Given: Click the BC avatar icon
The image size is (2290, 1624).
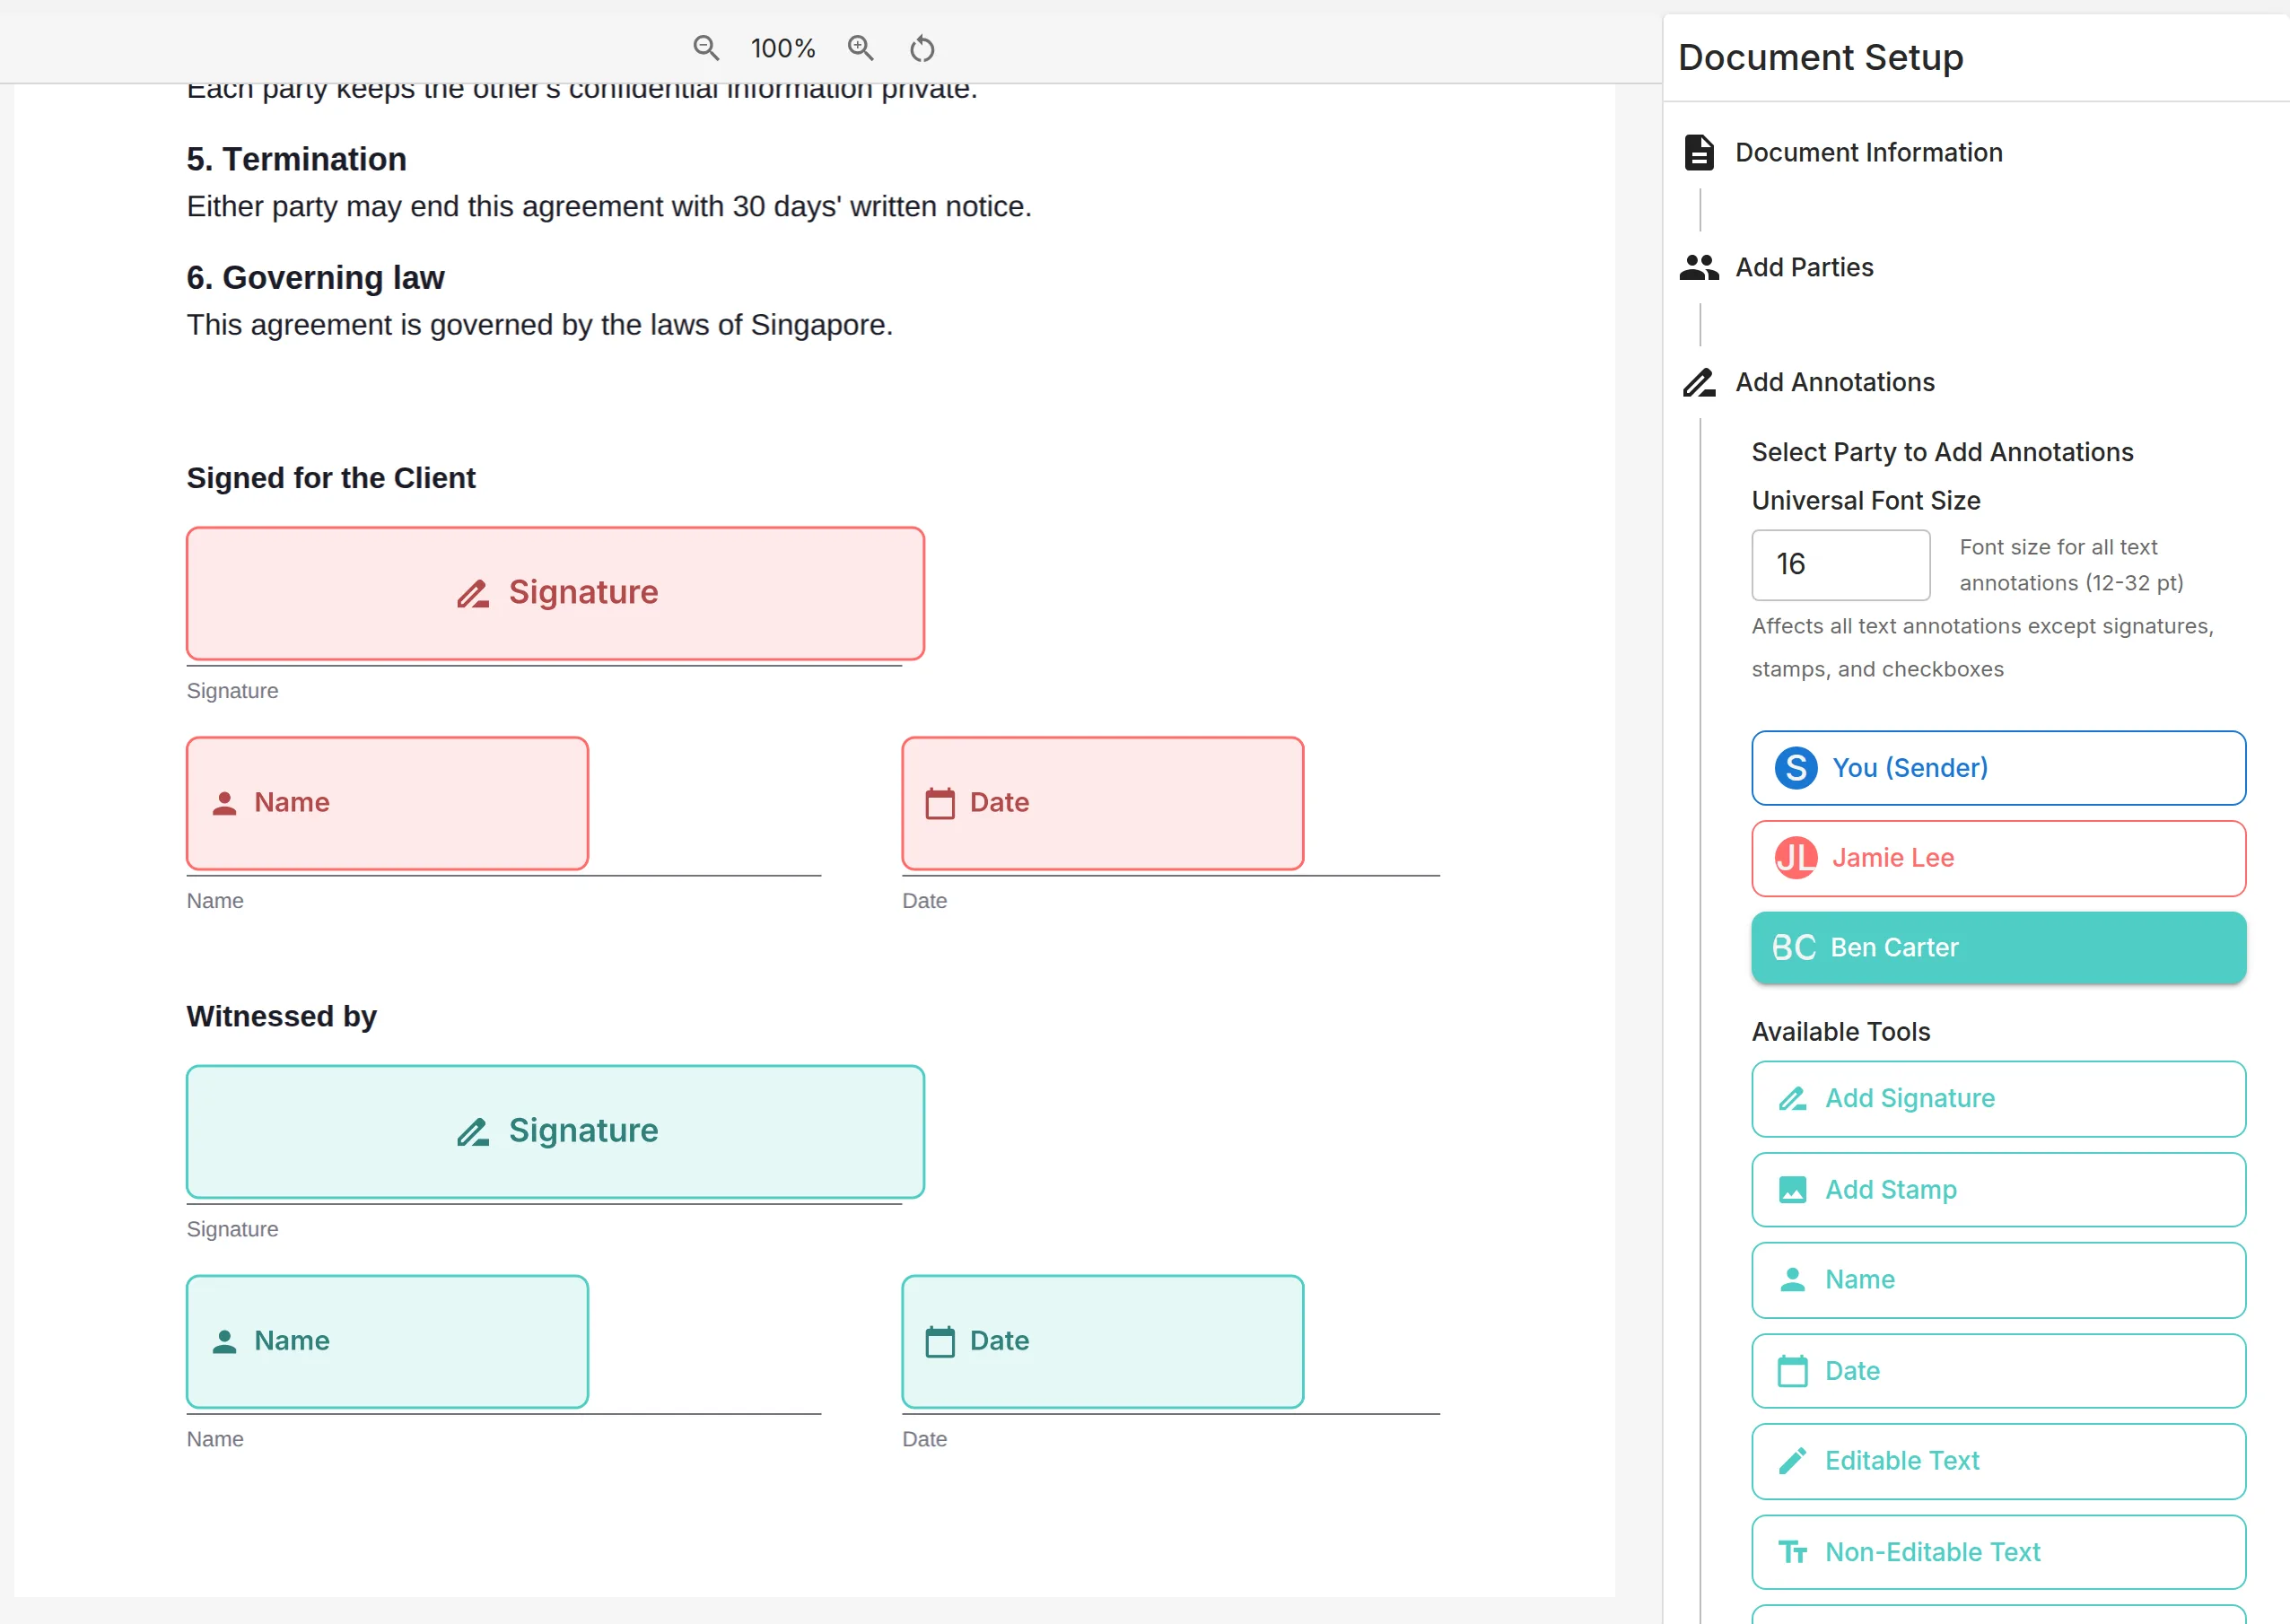Looking at the screenshot, I should coord(1794,947).
